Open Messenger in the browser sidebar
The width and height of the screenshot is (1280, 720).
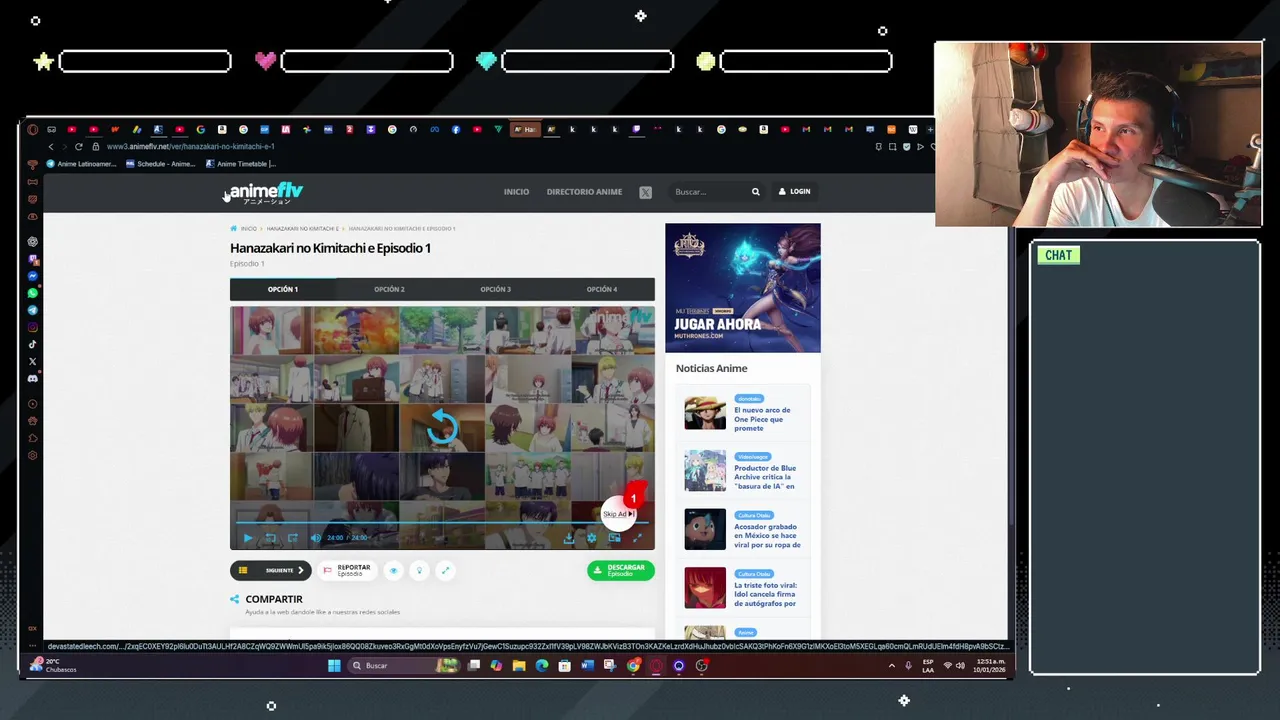[x=33, y=276]
